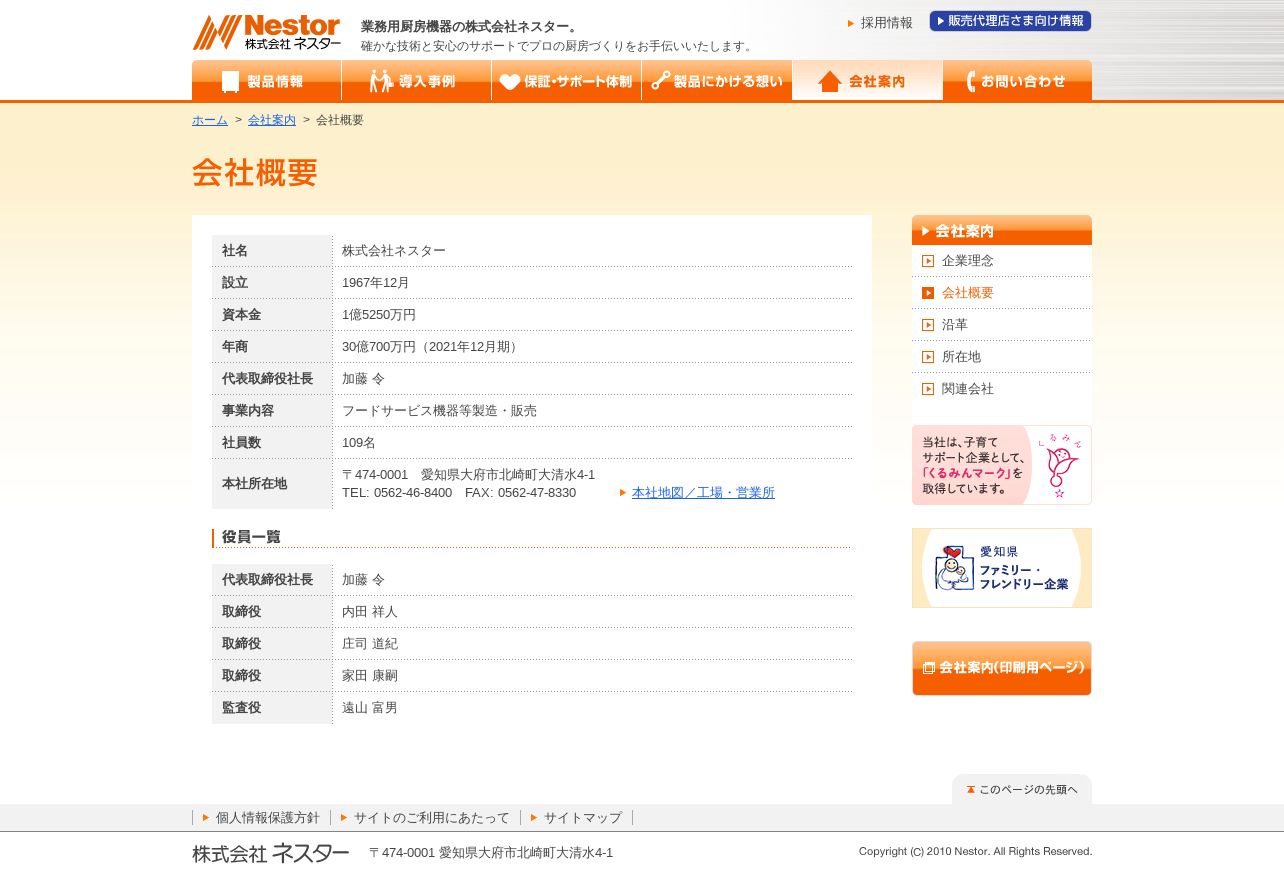Viewport: 1284px width, 879px height.
Task: Open 企業理念 in the sidebar
Action: [968, 261]
